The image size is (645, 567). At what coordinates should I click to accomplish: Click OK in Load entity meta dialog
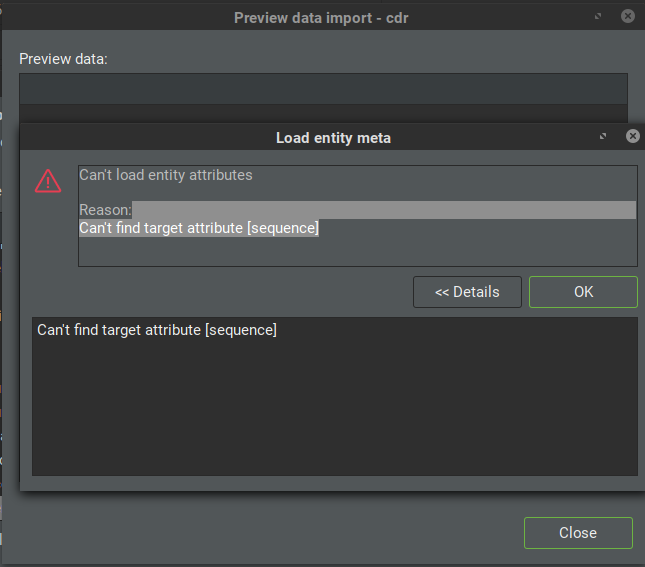click(583, 292)
